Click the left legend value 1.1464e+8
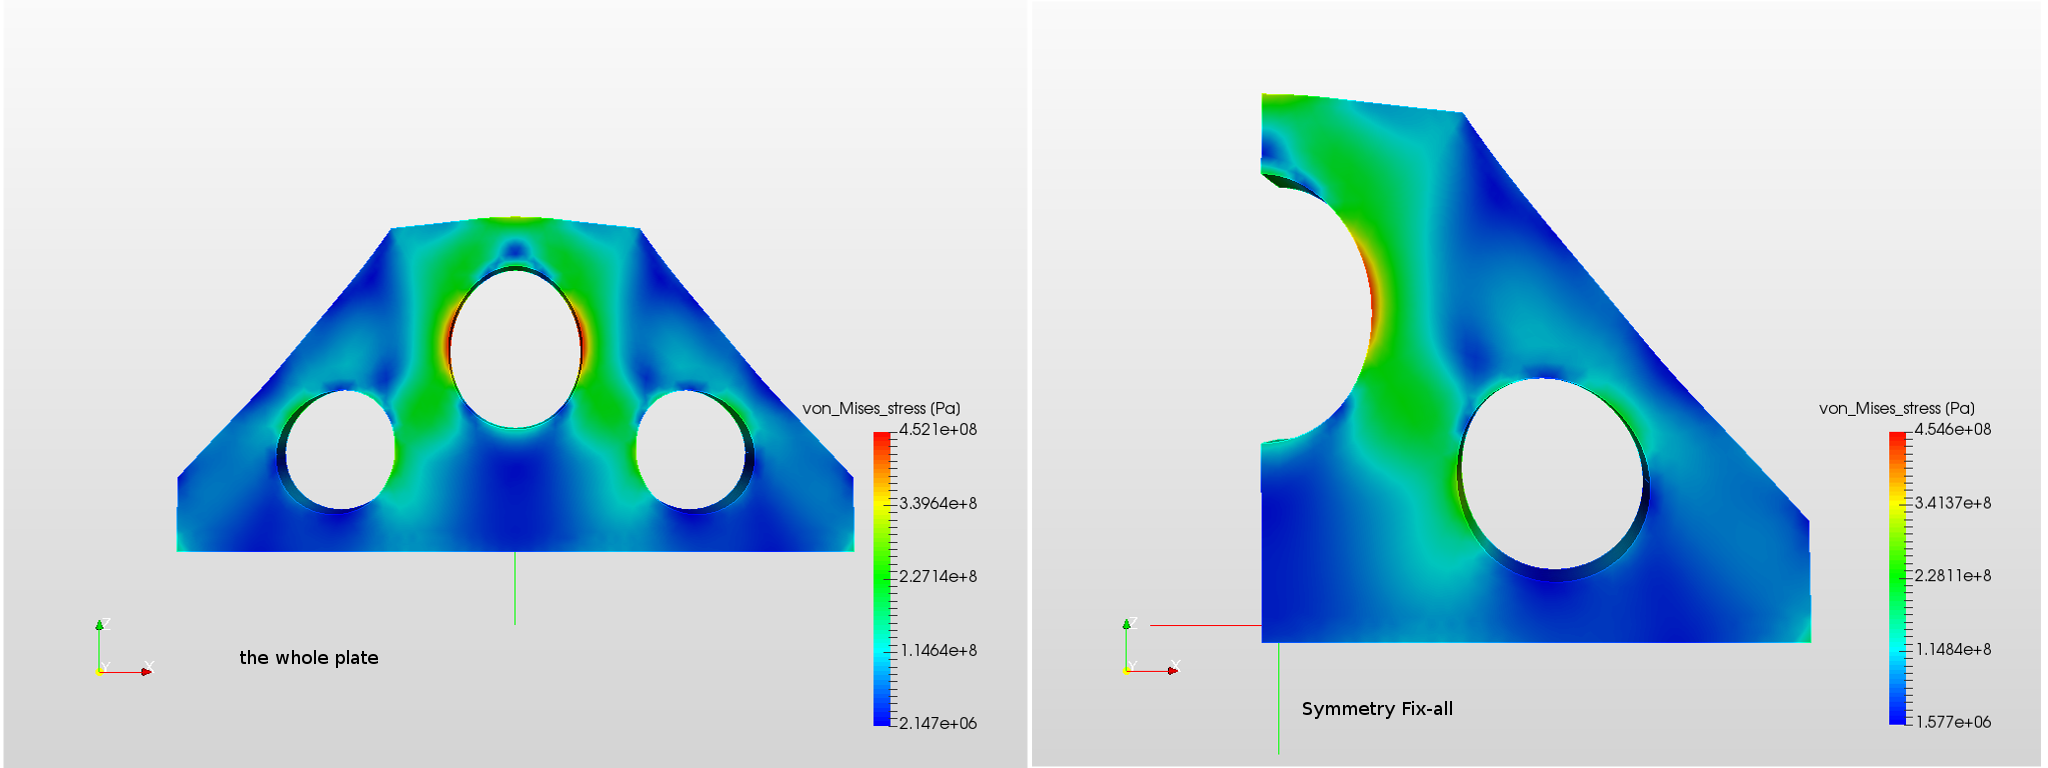This screenshot has height=768, width=2048. pyautogui.click(x=938, y=650)
